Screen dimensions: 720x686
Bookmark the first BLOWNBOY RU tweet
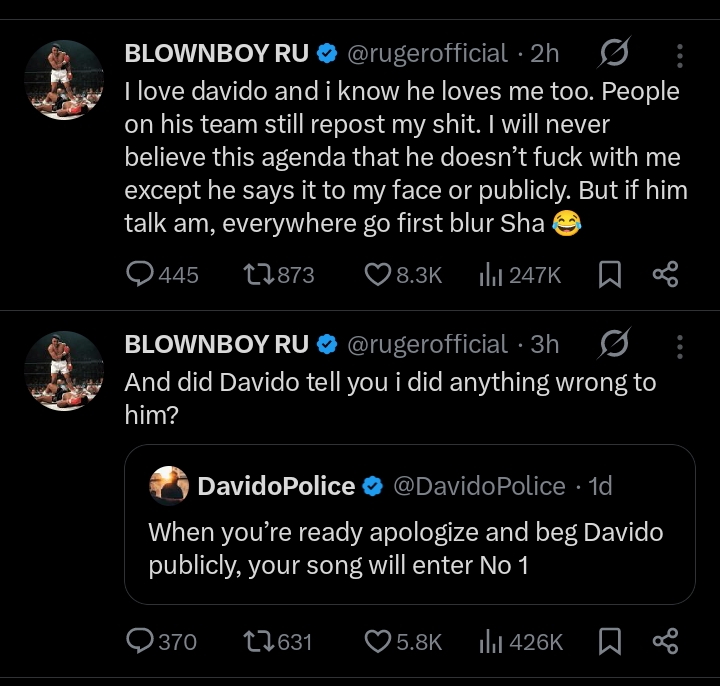pos(609,274)
